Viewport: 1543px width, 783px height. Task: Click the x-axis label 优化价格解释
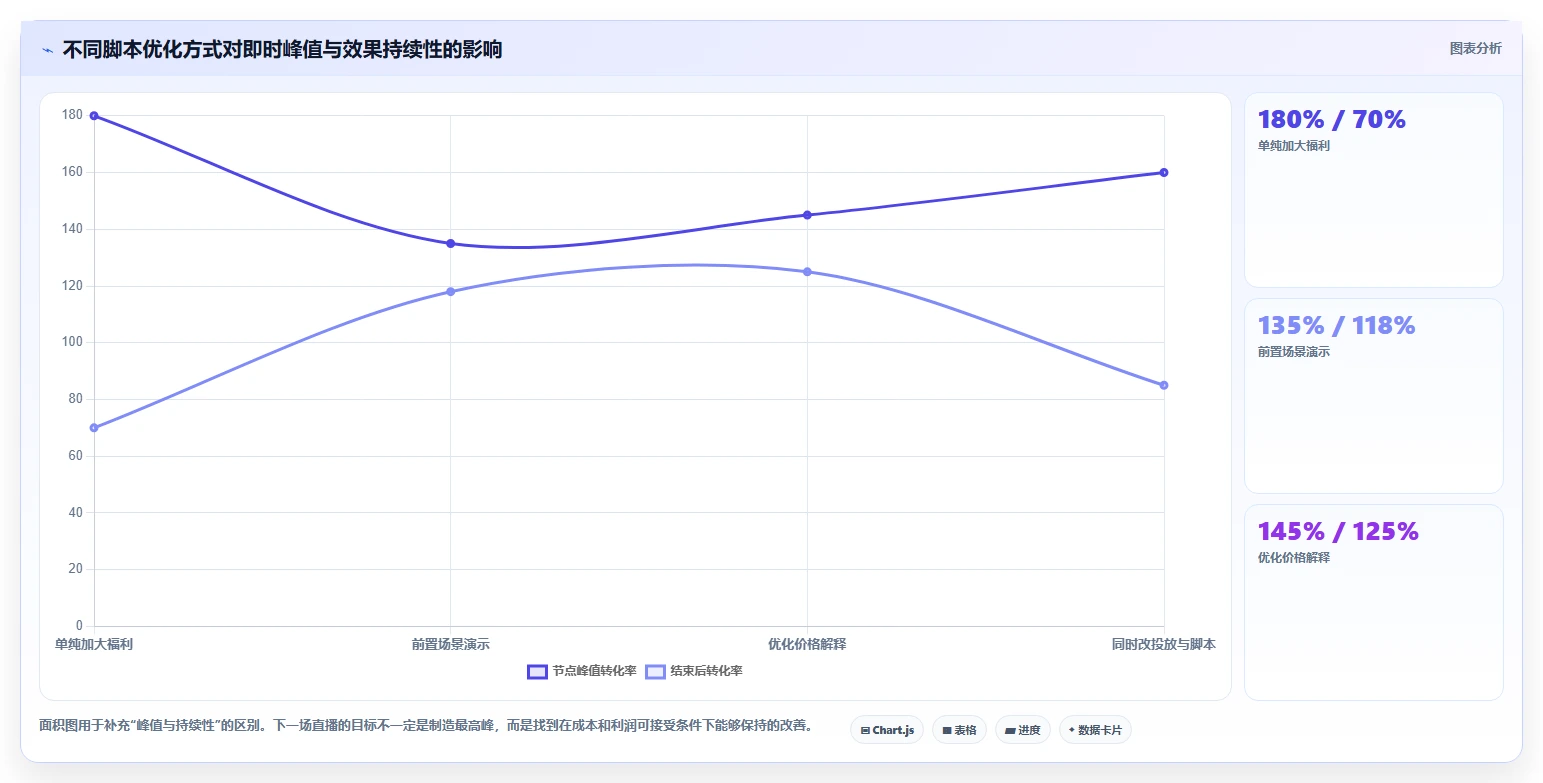tap(807, 644)
